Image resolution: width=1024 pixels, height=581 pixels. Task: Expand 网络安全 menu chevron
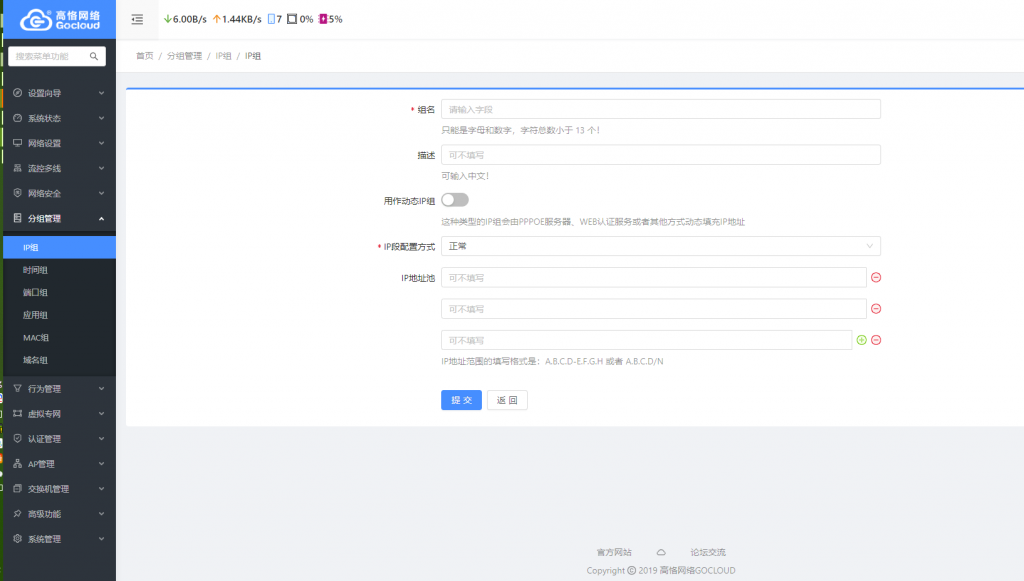click(x=101, y=193)
